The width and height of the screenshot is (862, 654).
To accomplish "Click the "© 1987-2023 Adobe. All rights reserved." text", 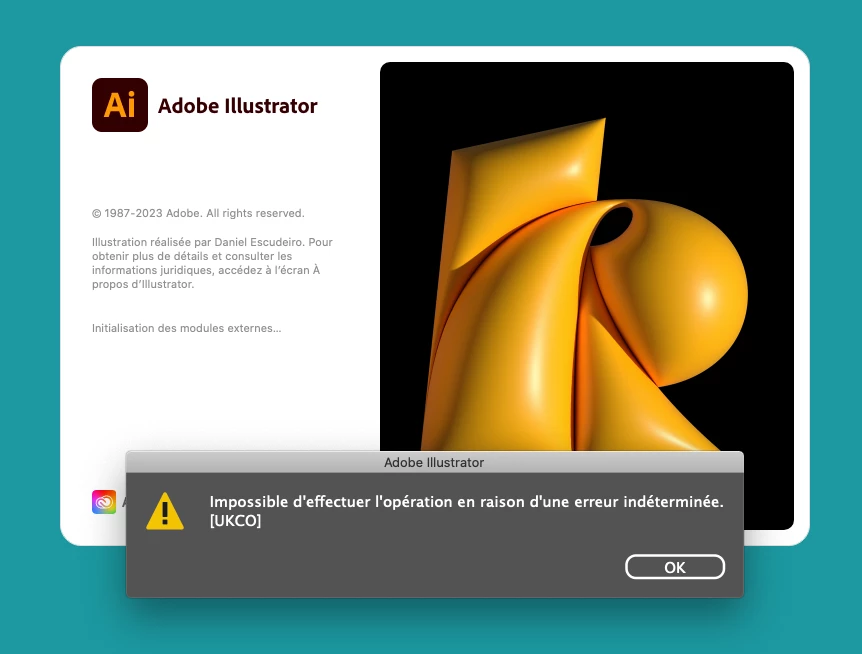I will tap(198, 213).
